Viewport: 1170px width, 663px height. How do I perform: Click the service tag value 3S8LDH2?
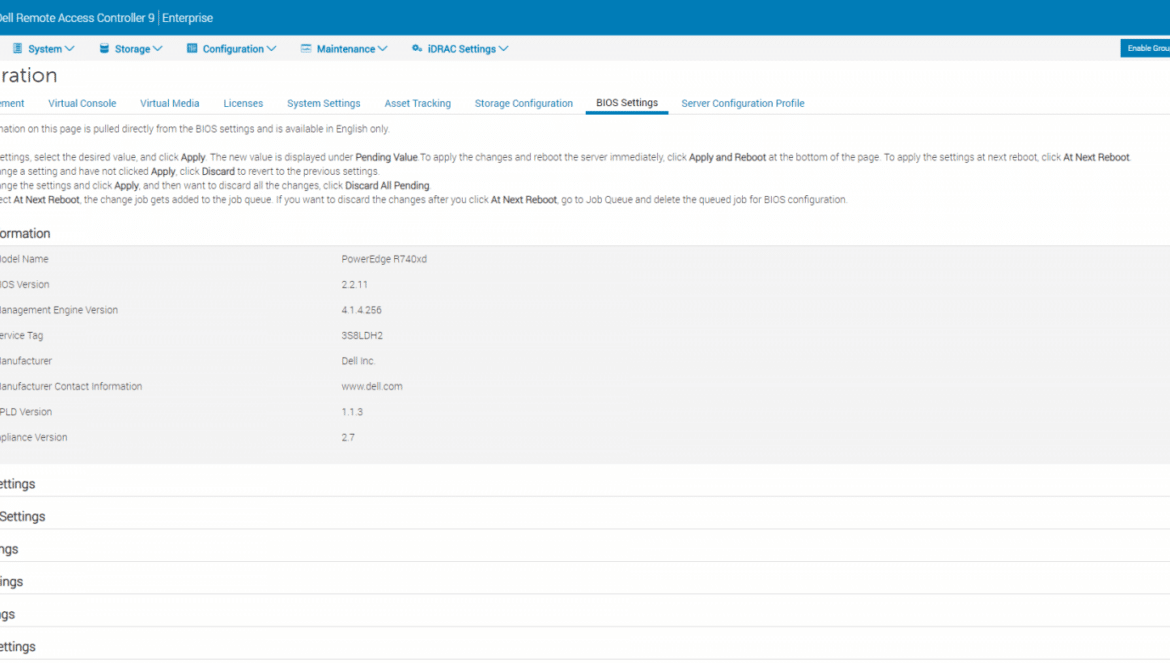[x=362, y=336]
